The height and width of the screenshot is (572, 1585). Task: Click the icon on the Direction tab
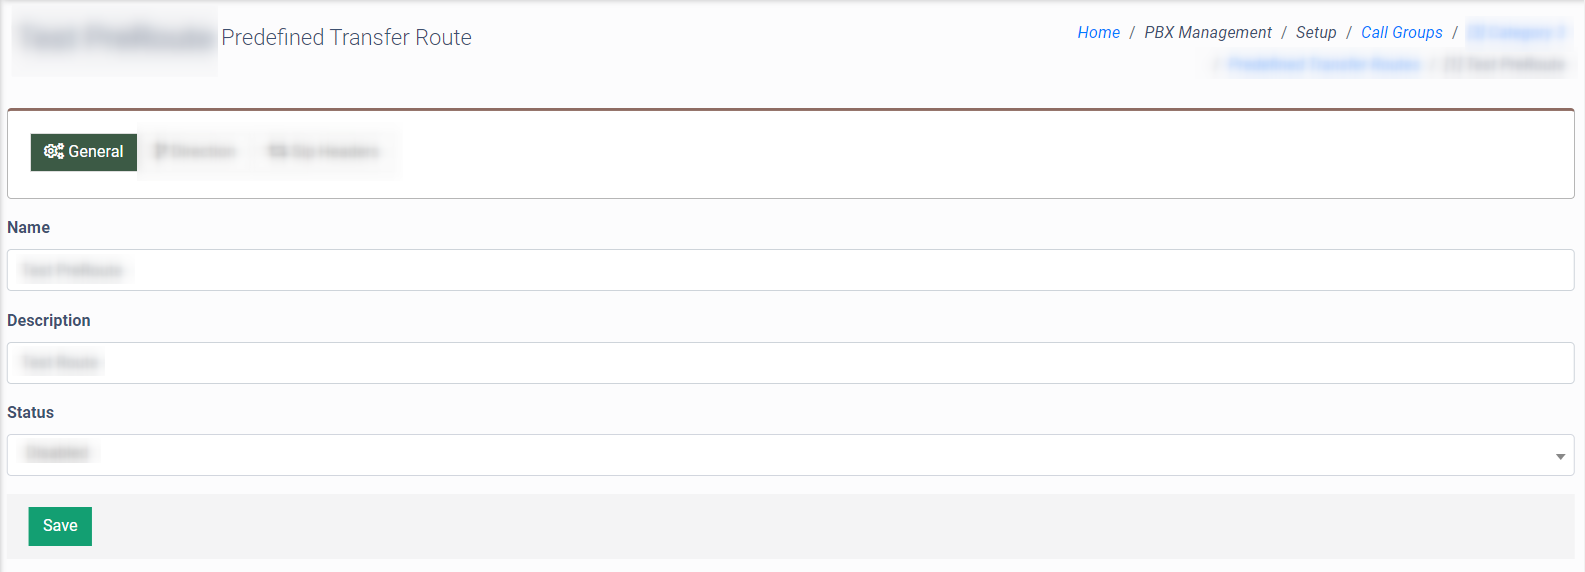click(x=160, y=152)
